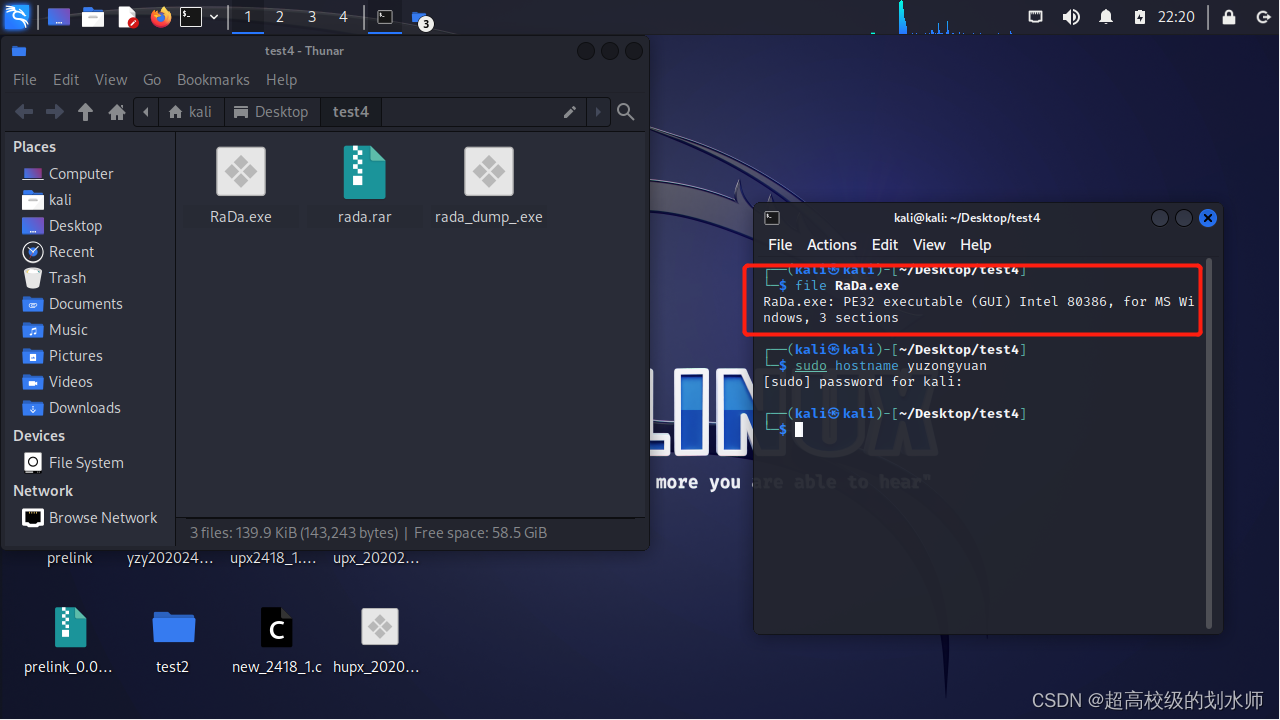Viewport: 1280px width, 720px height.
Task: Open terminal View menu
Action: tap(929, 245)
